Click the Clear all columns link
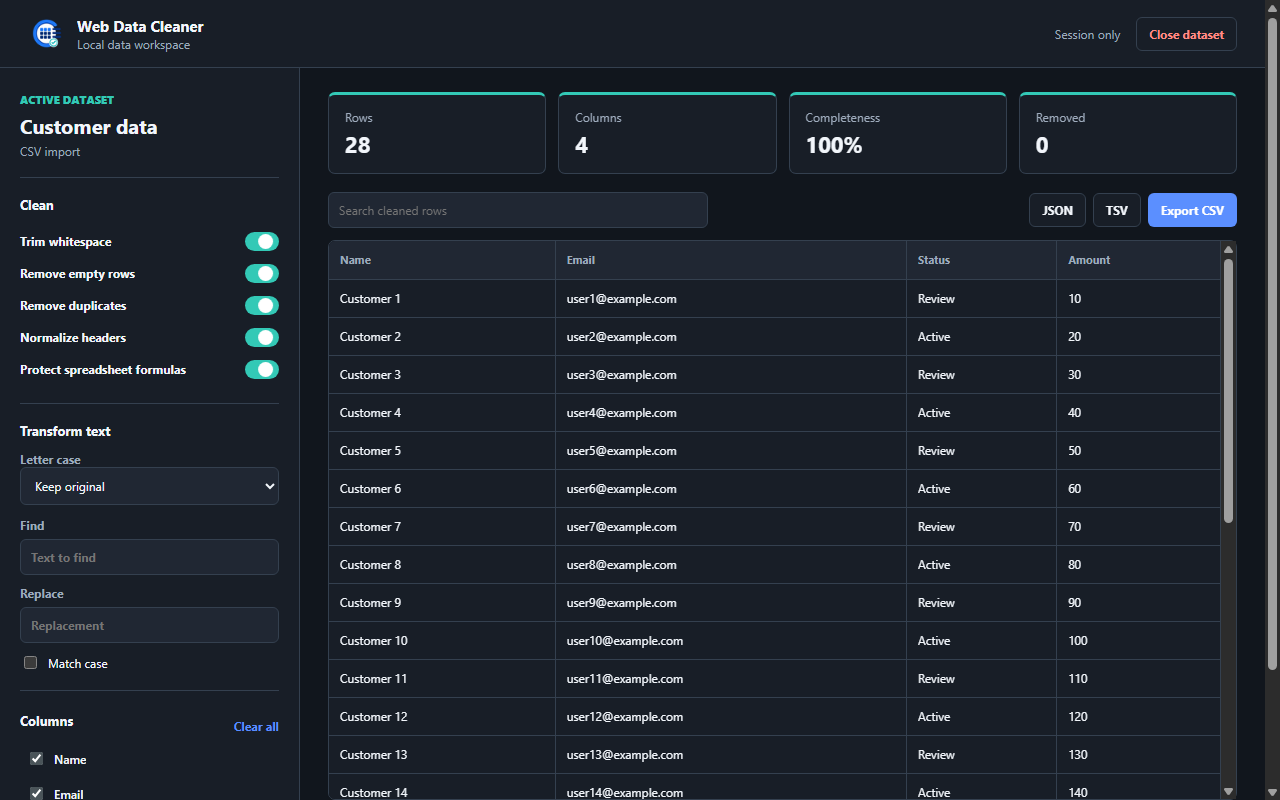This screenshot has height=800, width=1280. [256, 727]
